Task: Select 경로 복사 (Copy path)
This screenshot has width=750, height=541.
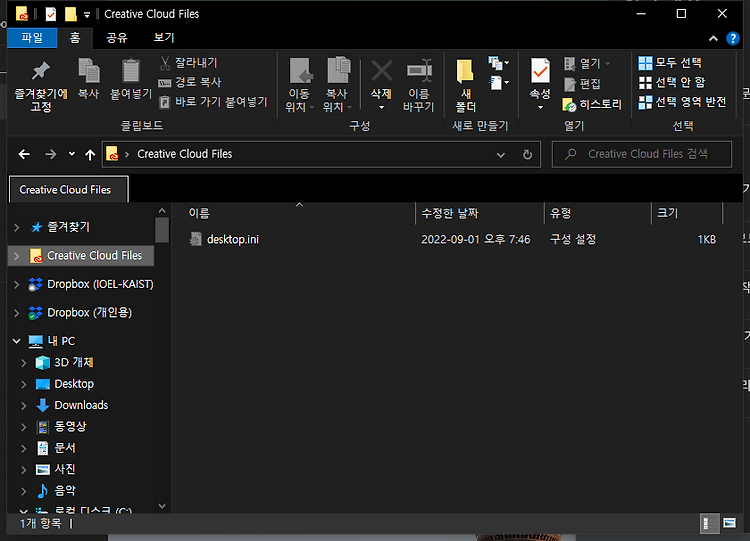Action: click(190, 82)
